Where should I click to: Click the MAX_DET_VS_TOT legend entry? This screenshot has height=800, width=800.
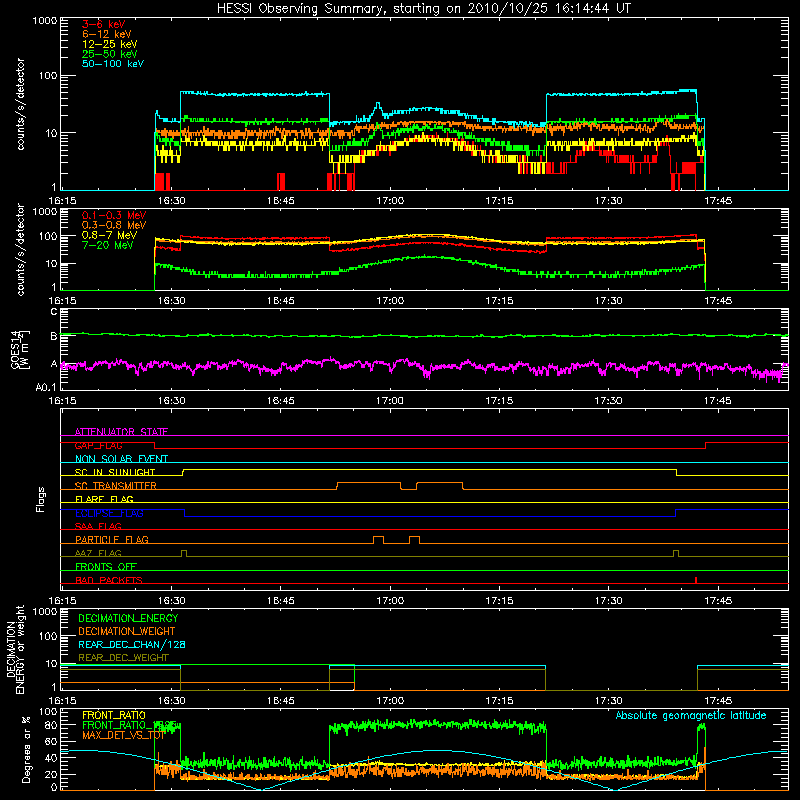[123, 735]
